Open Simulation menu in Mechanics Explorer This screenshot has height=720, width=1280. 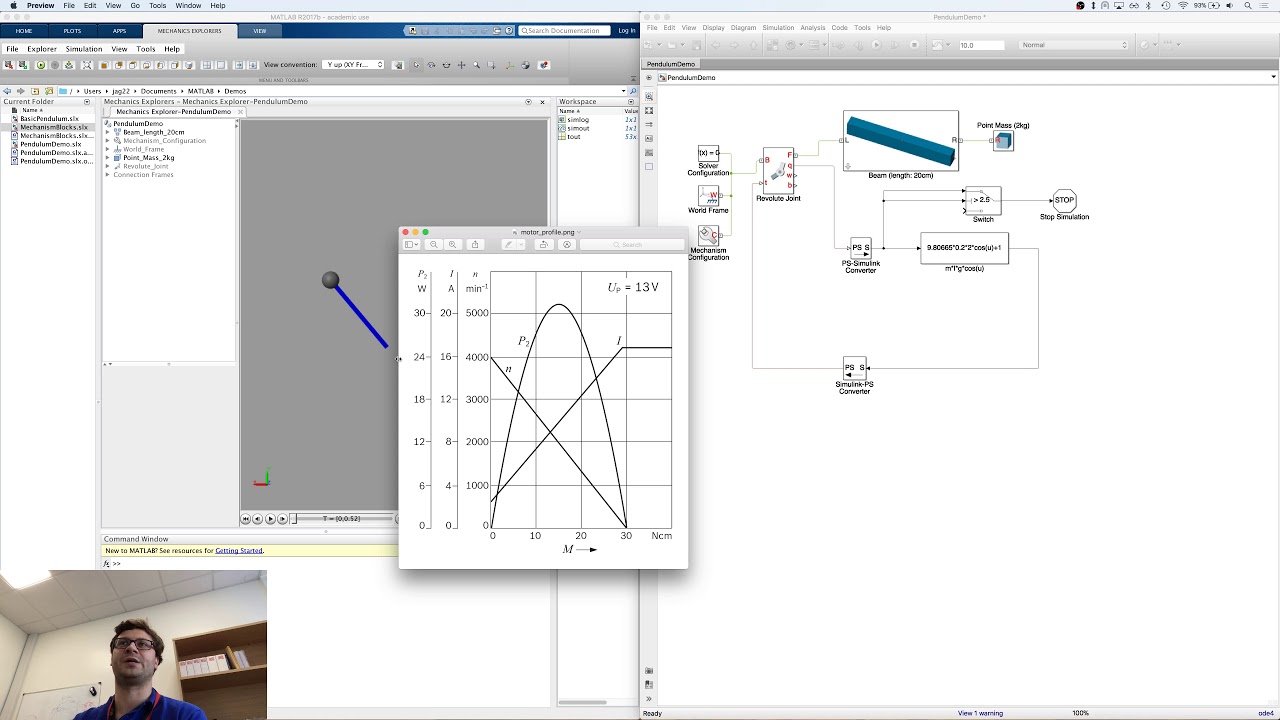(84, 49)
